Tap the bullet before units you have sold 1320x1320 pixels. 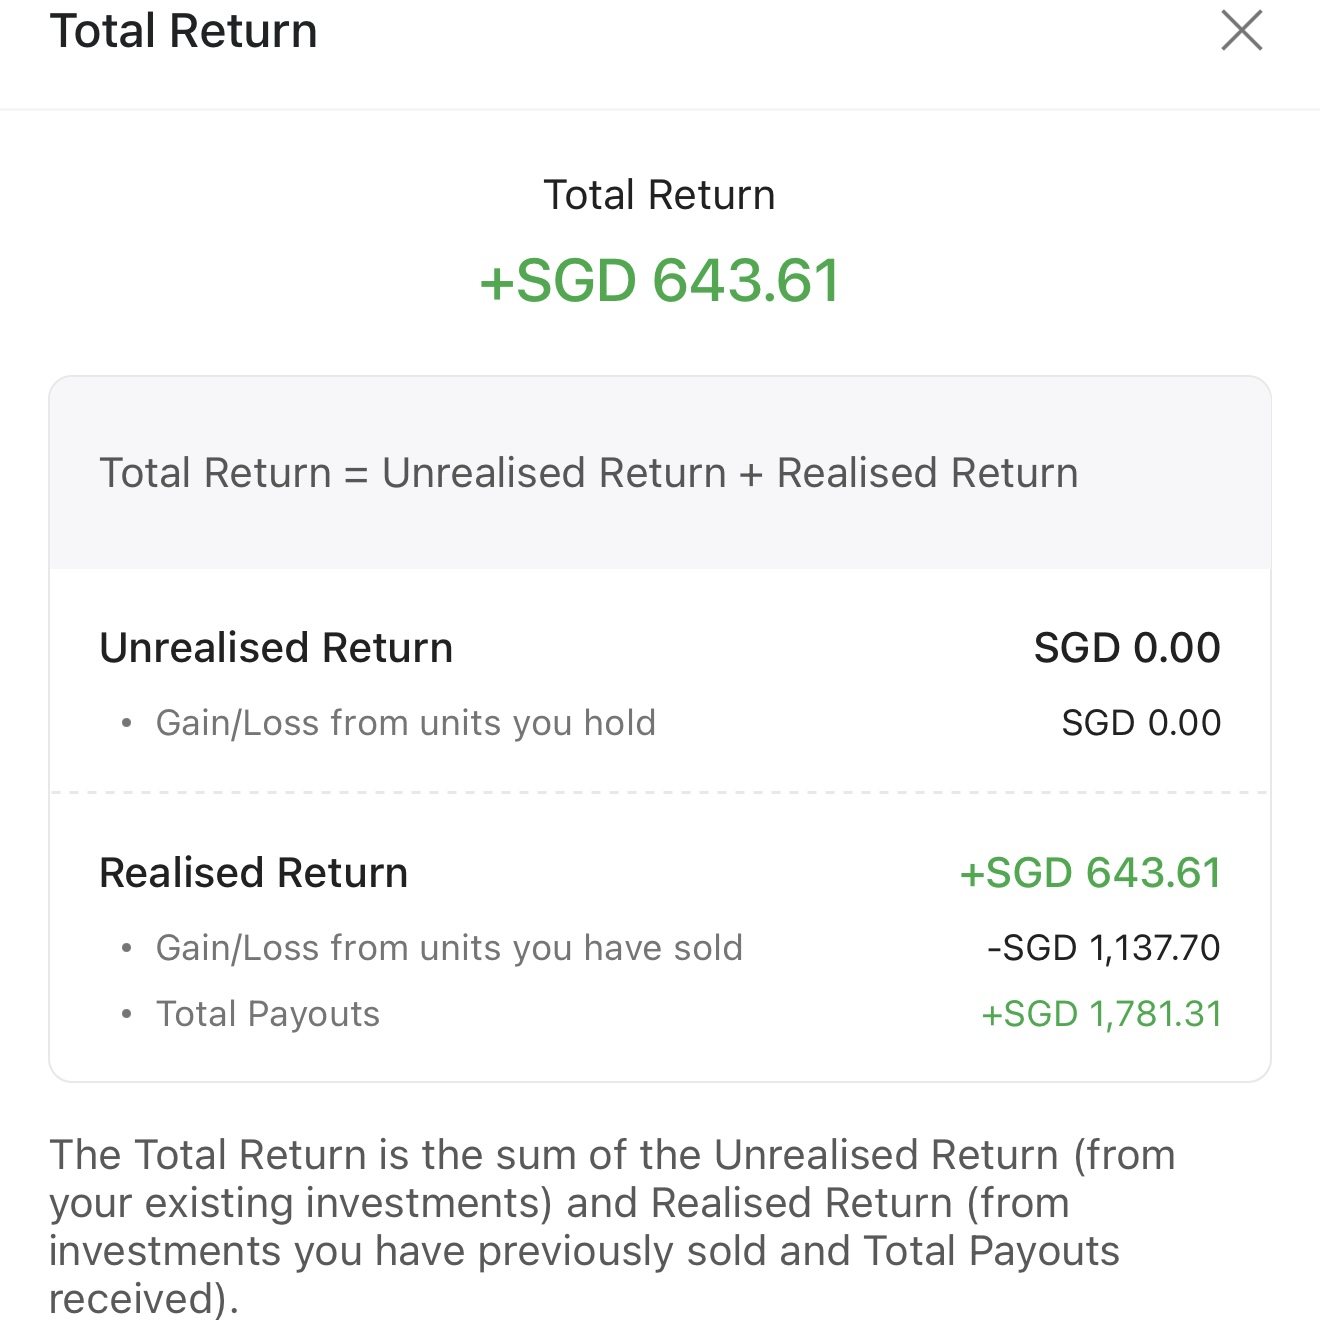coord(126,948)
